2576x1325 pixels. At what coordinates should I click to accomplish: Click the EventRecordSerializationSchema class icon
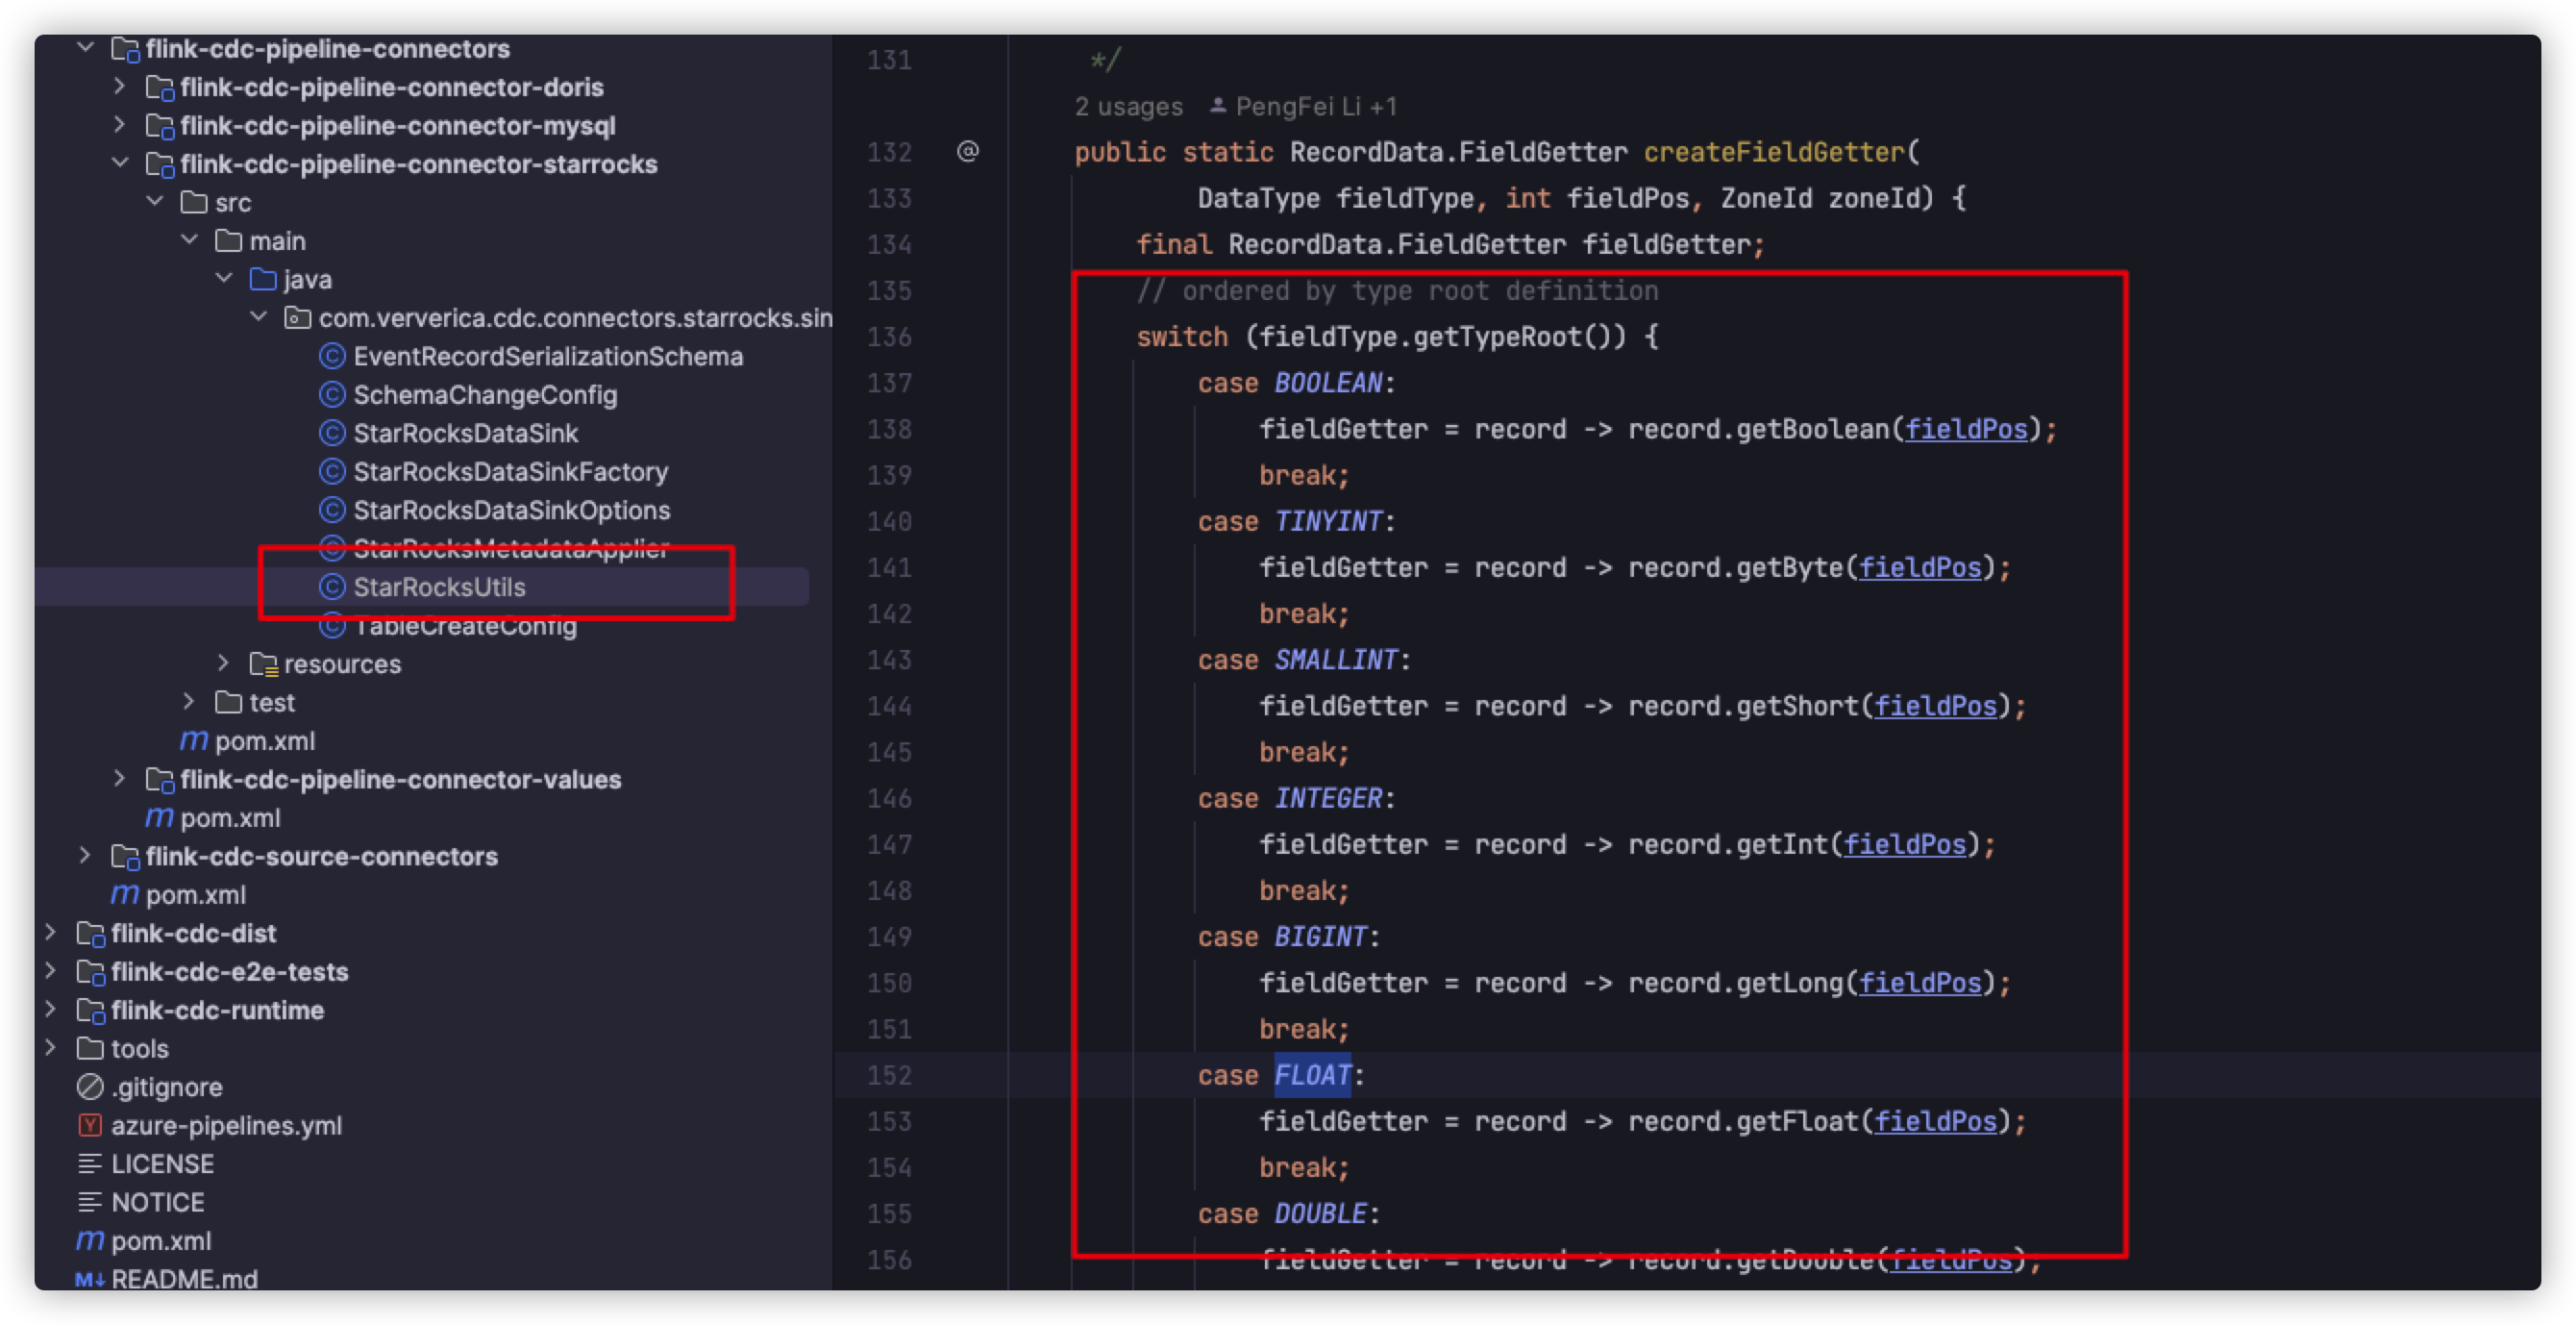(332, 356)
